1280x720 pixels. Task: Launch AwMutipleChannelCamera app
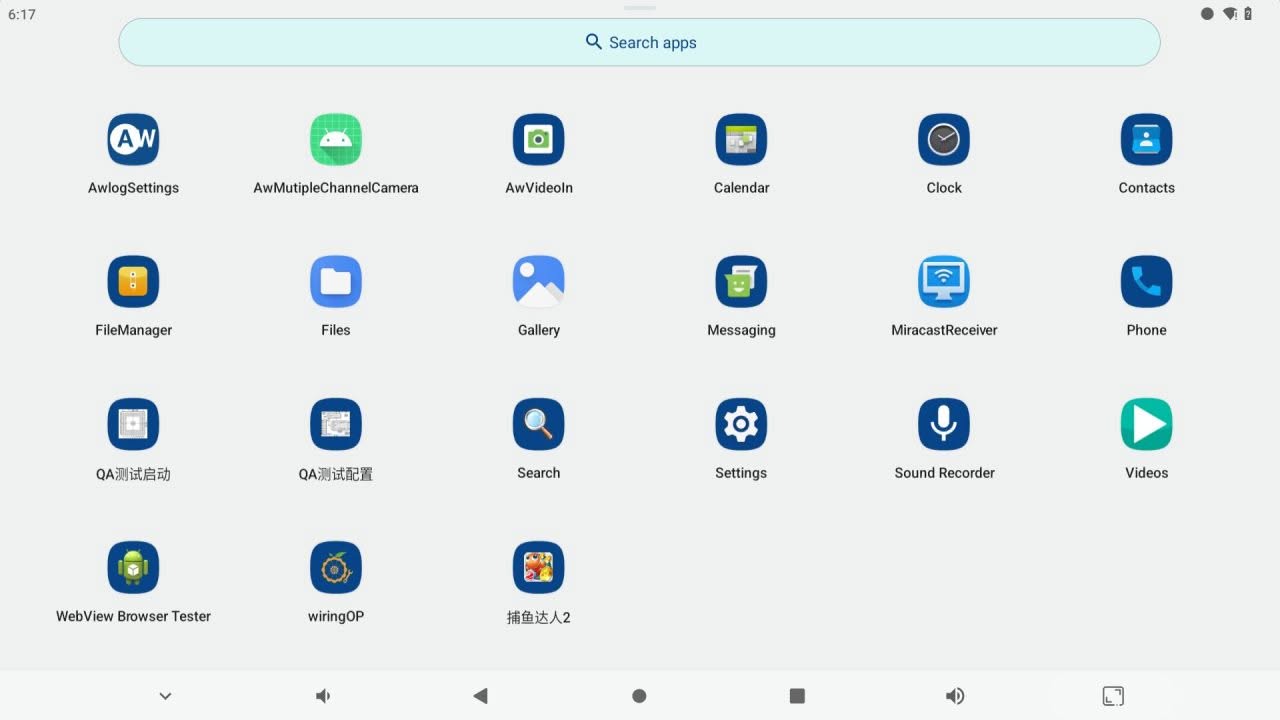336,140
